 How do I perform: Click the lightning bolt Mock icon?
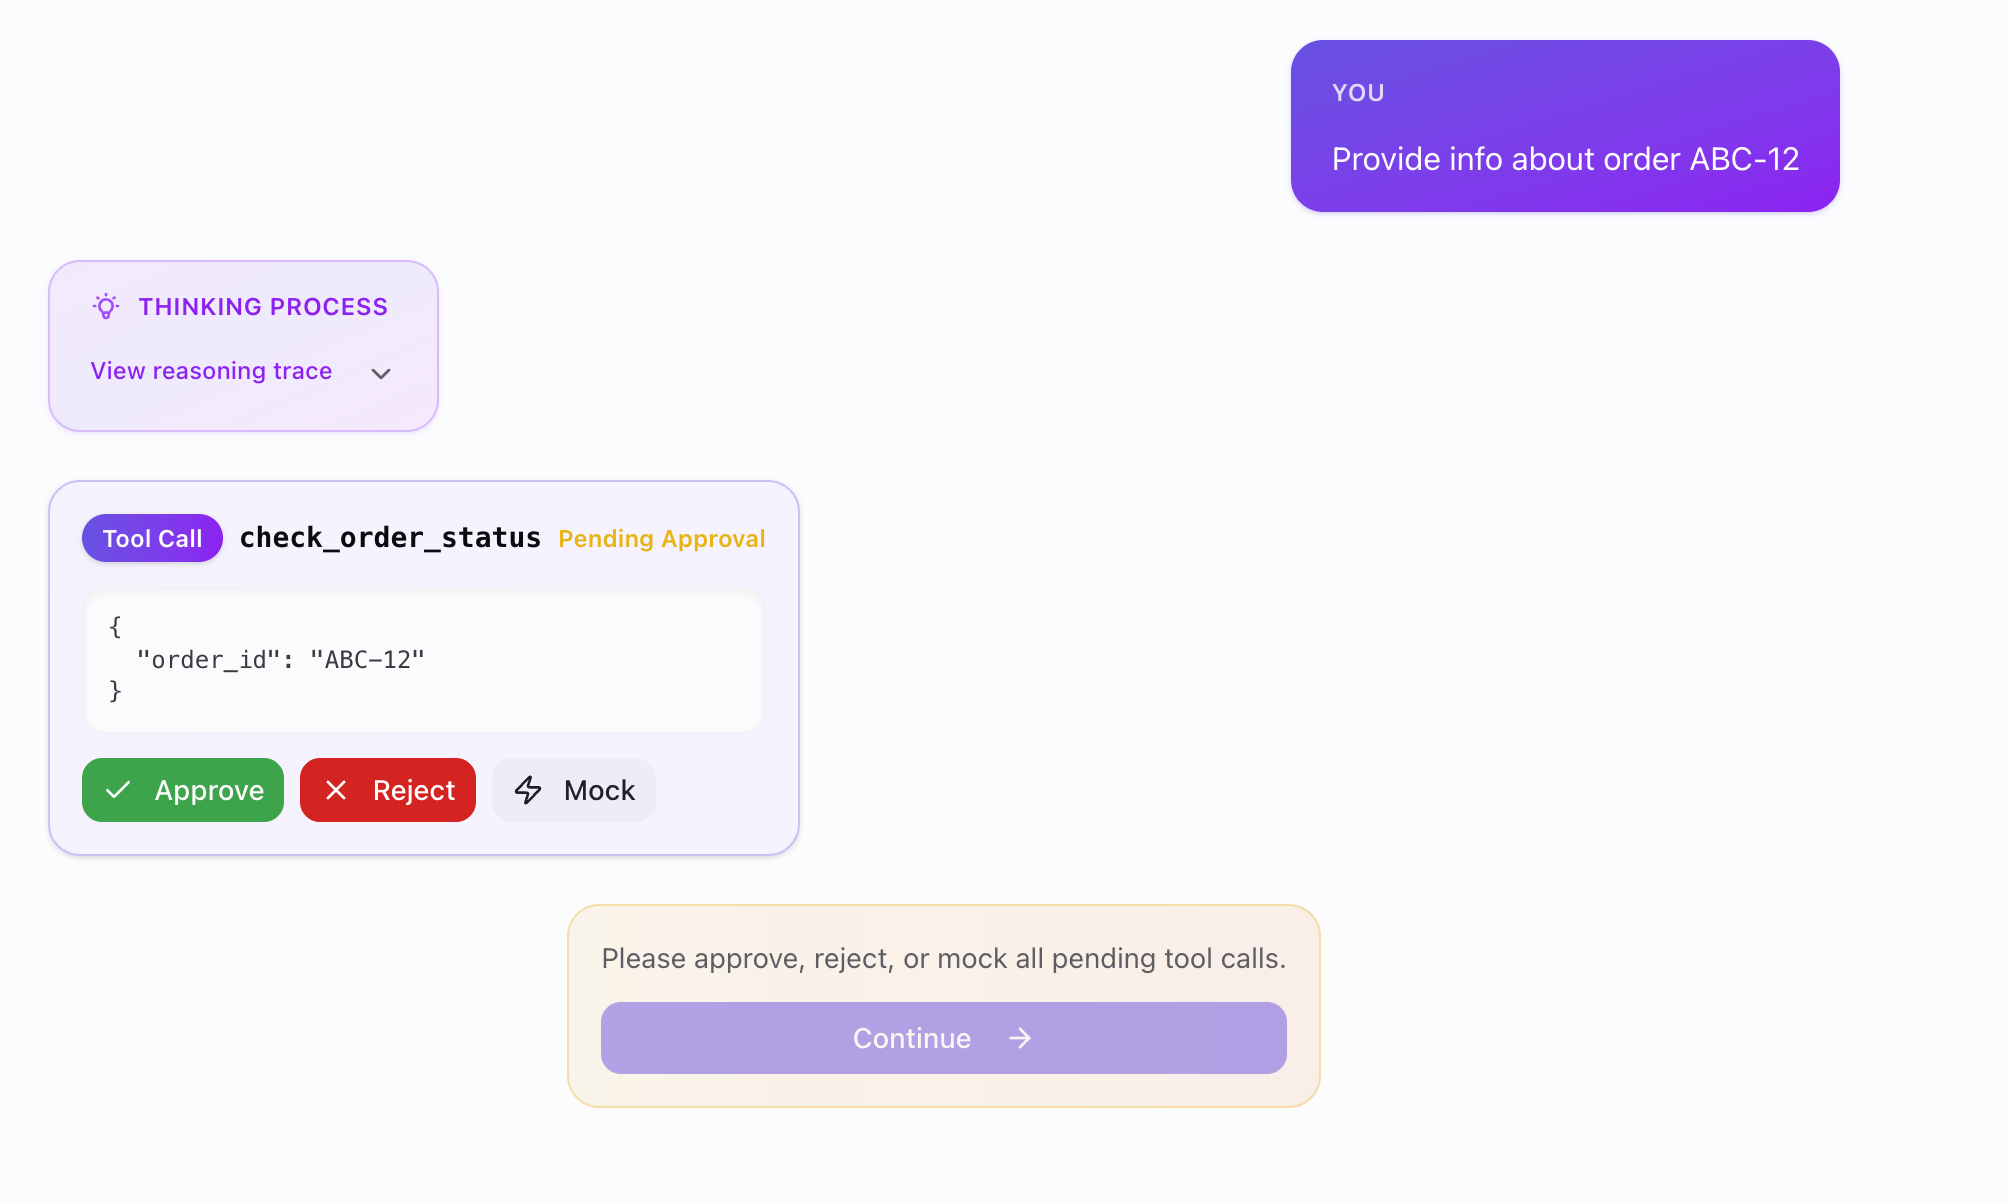[x=528, y=790]
